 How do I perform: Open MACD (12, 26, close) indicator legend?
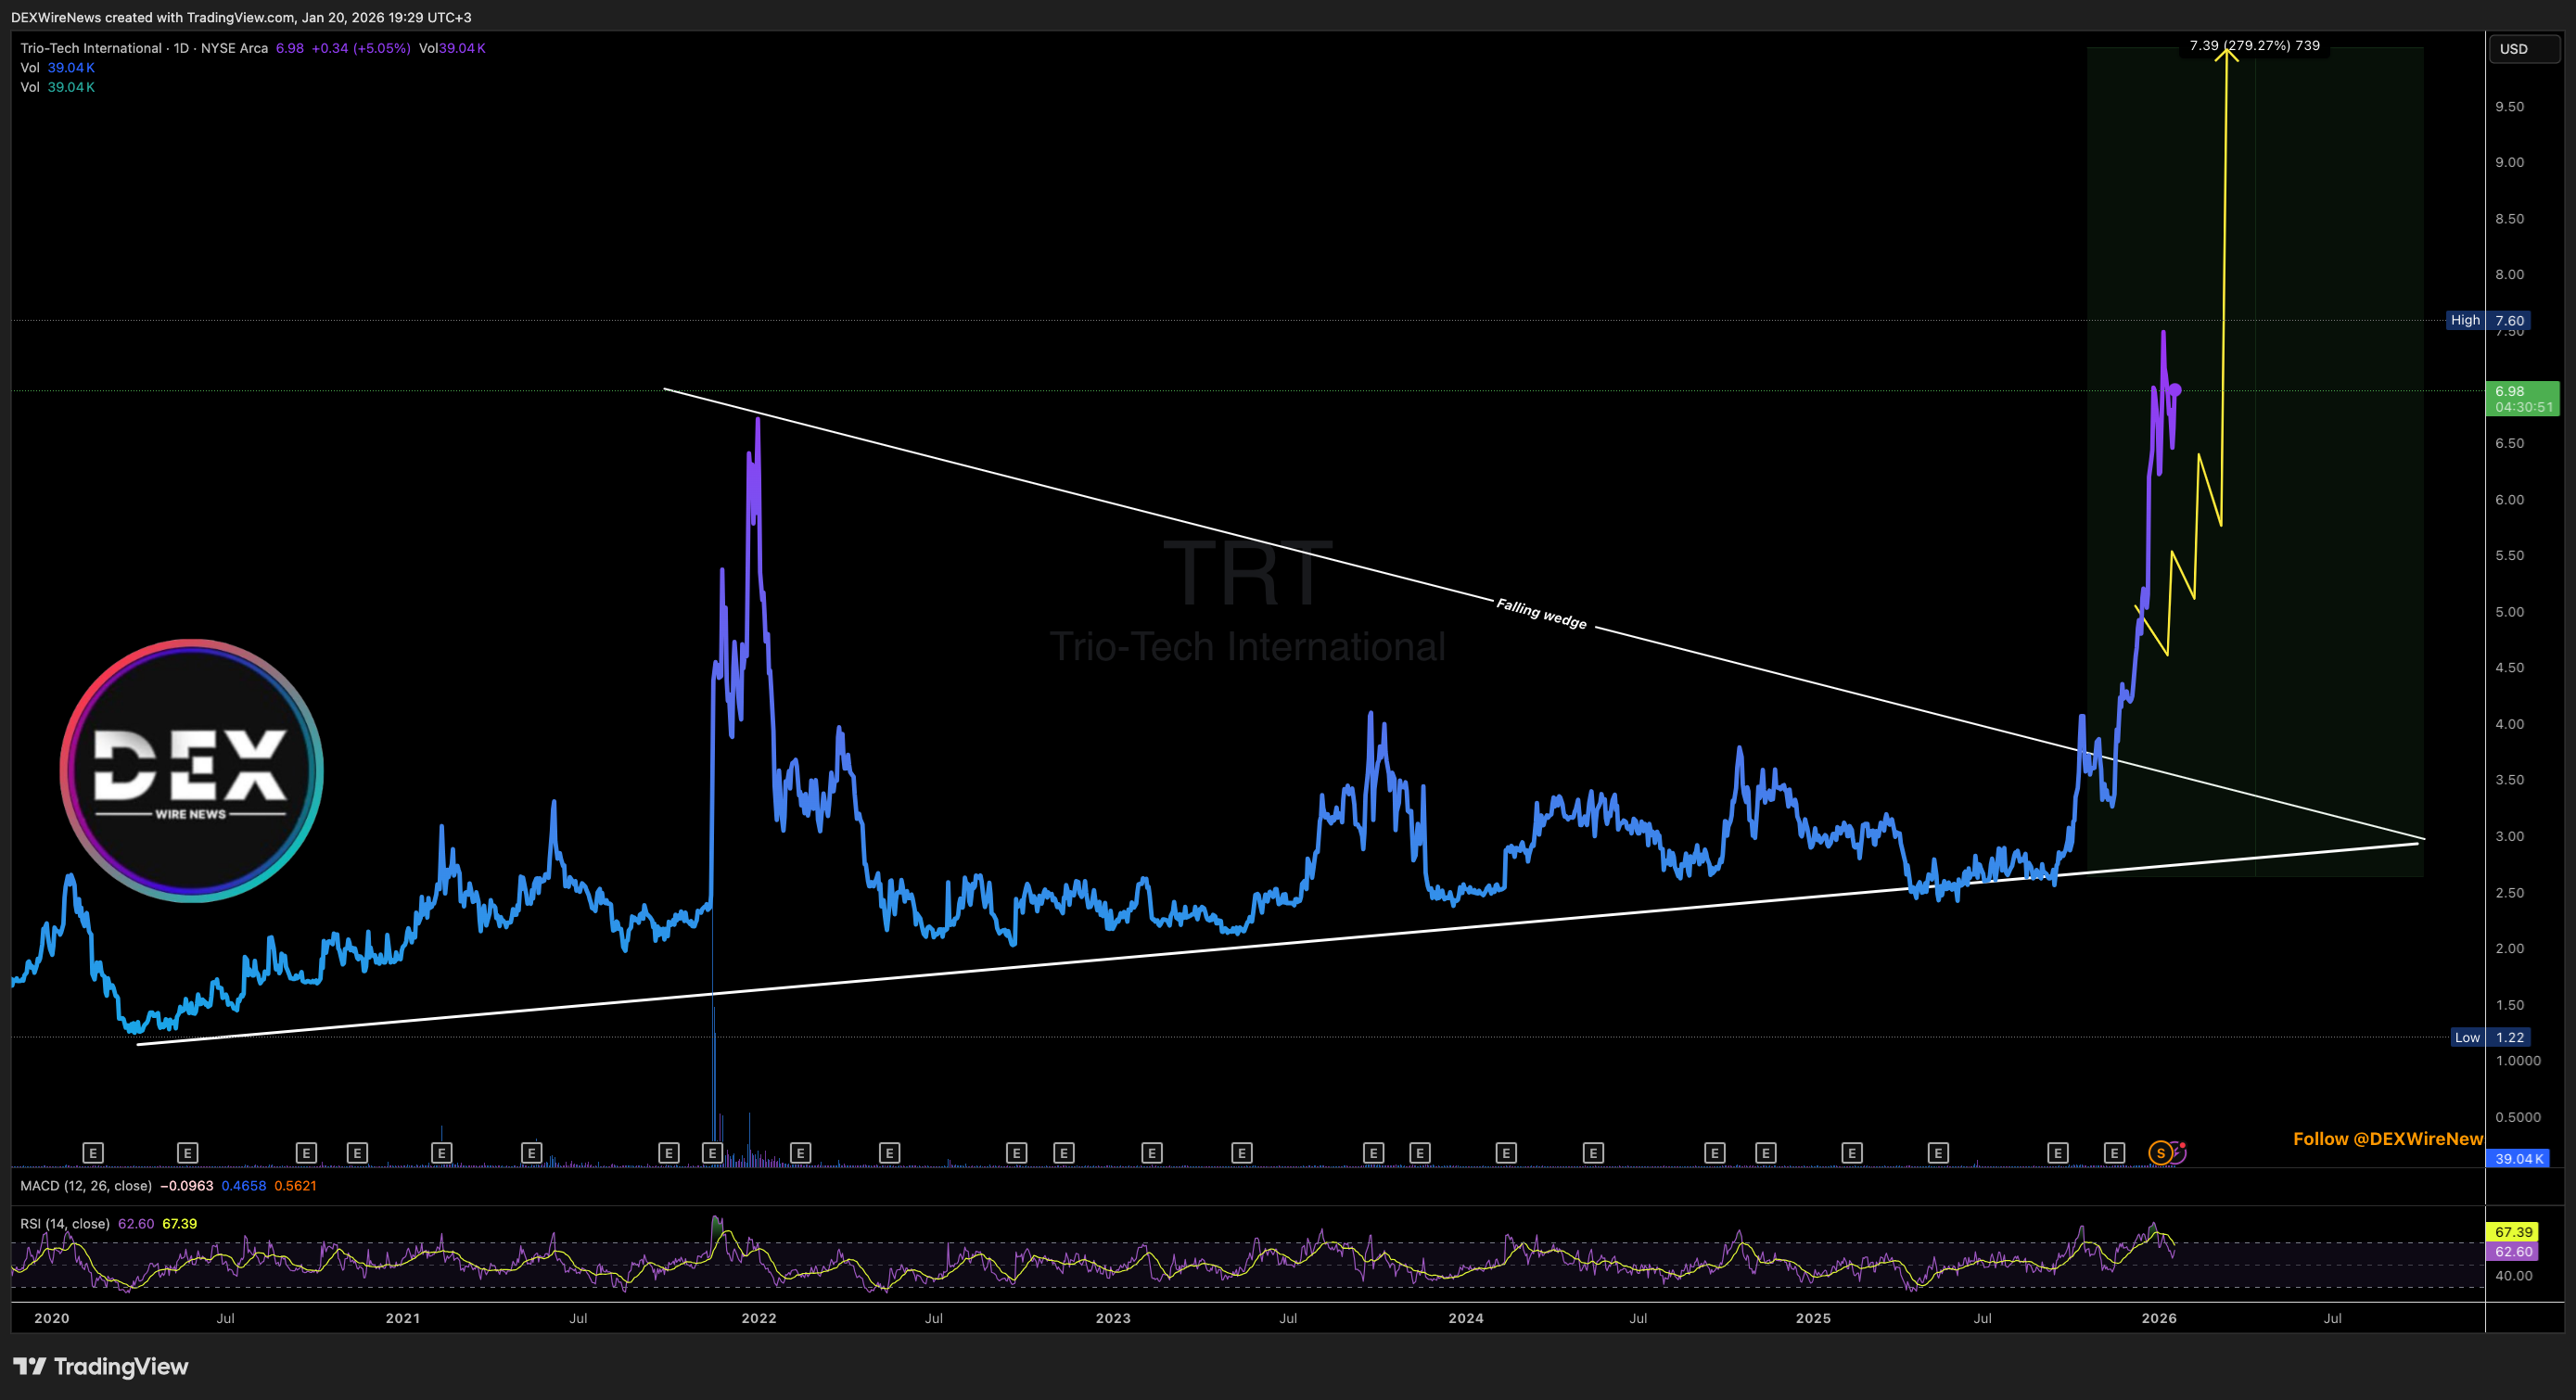(86, 1186)
